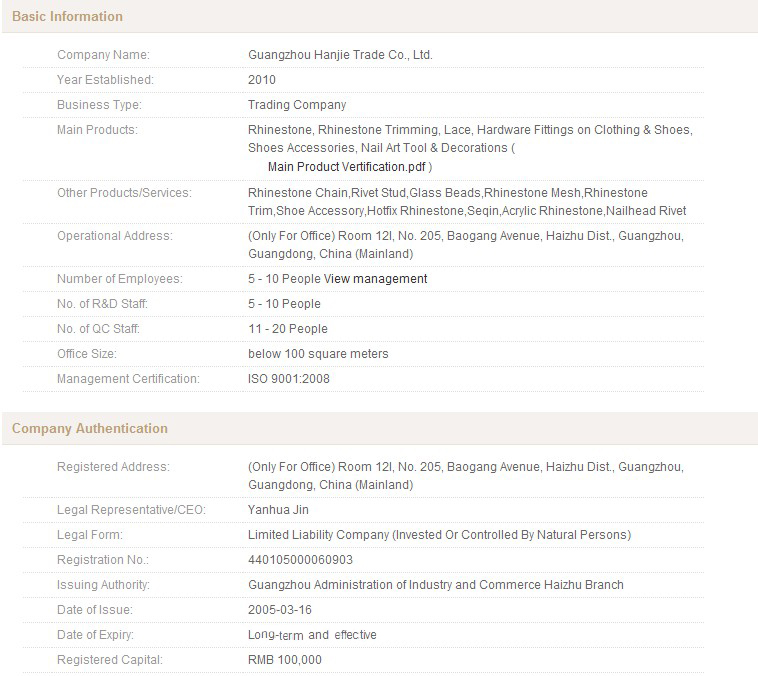Click company name Guangzhou Hanjie Trade Co., Ltd.
758x676 pixels.
tap(340, 55)
